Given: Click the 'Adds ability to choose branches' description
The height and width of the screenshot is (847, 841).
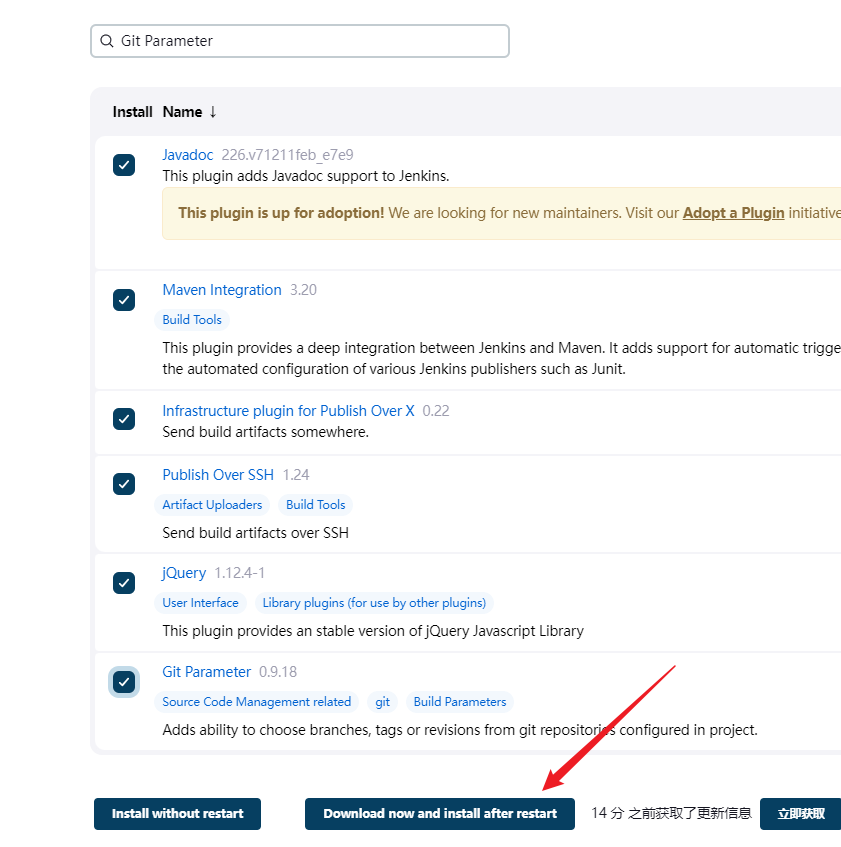Looking at the screenshot, I should tap(460, 730).
